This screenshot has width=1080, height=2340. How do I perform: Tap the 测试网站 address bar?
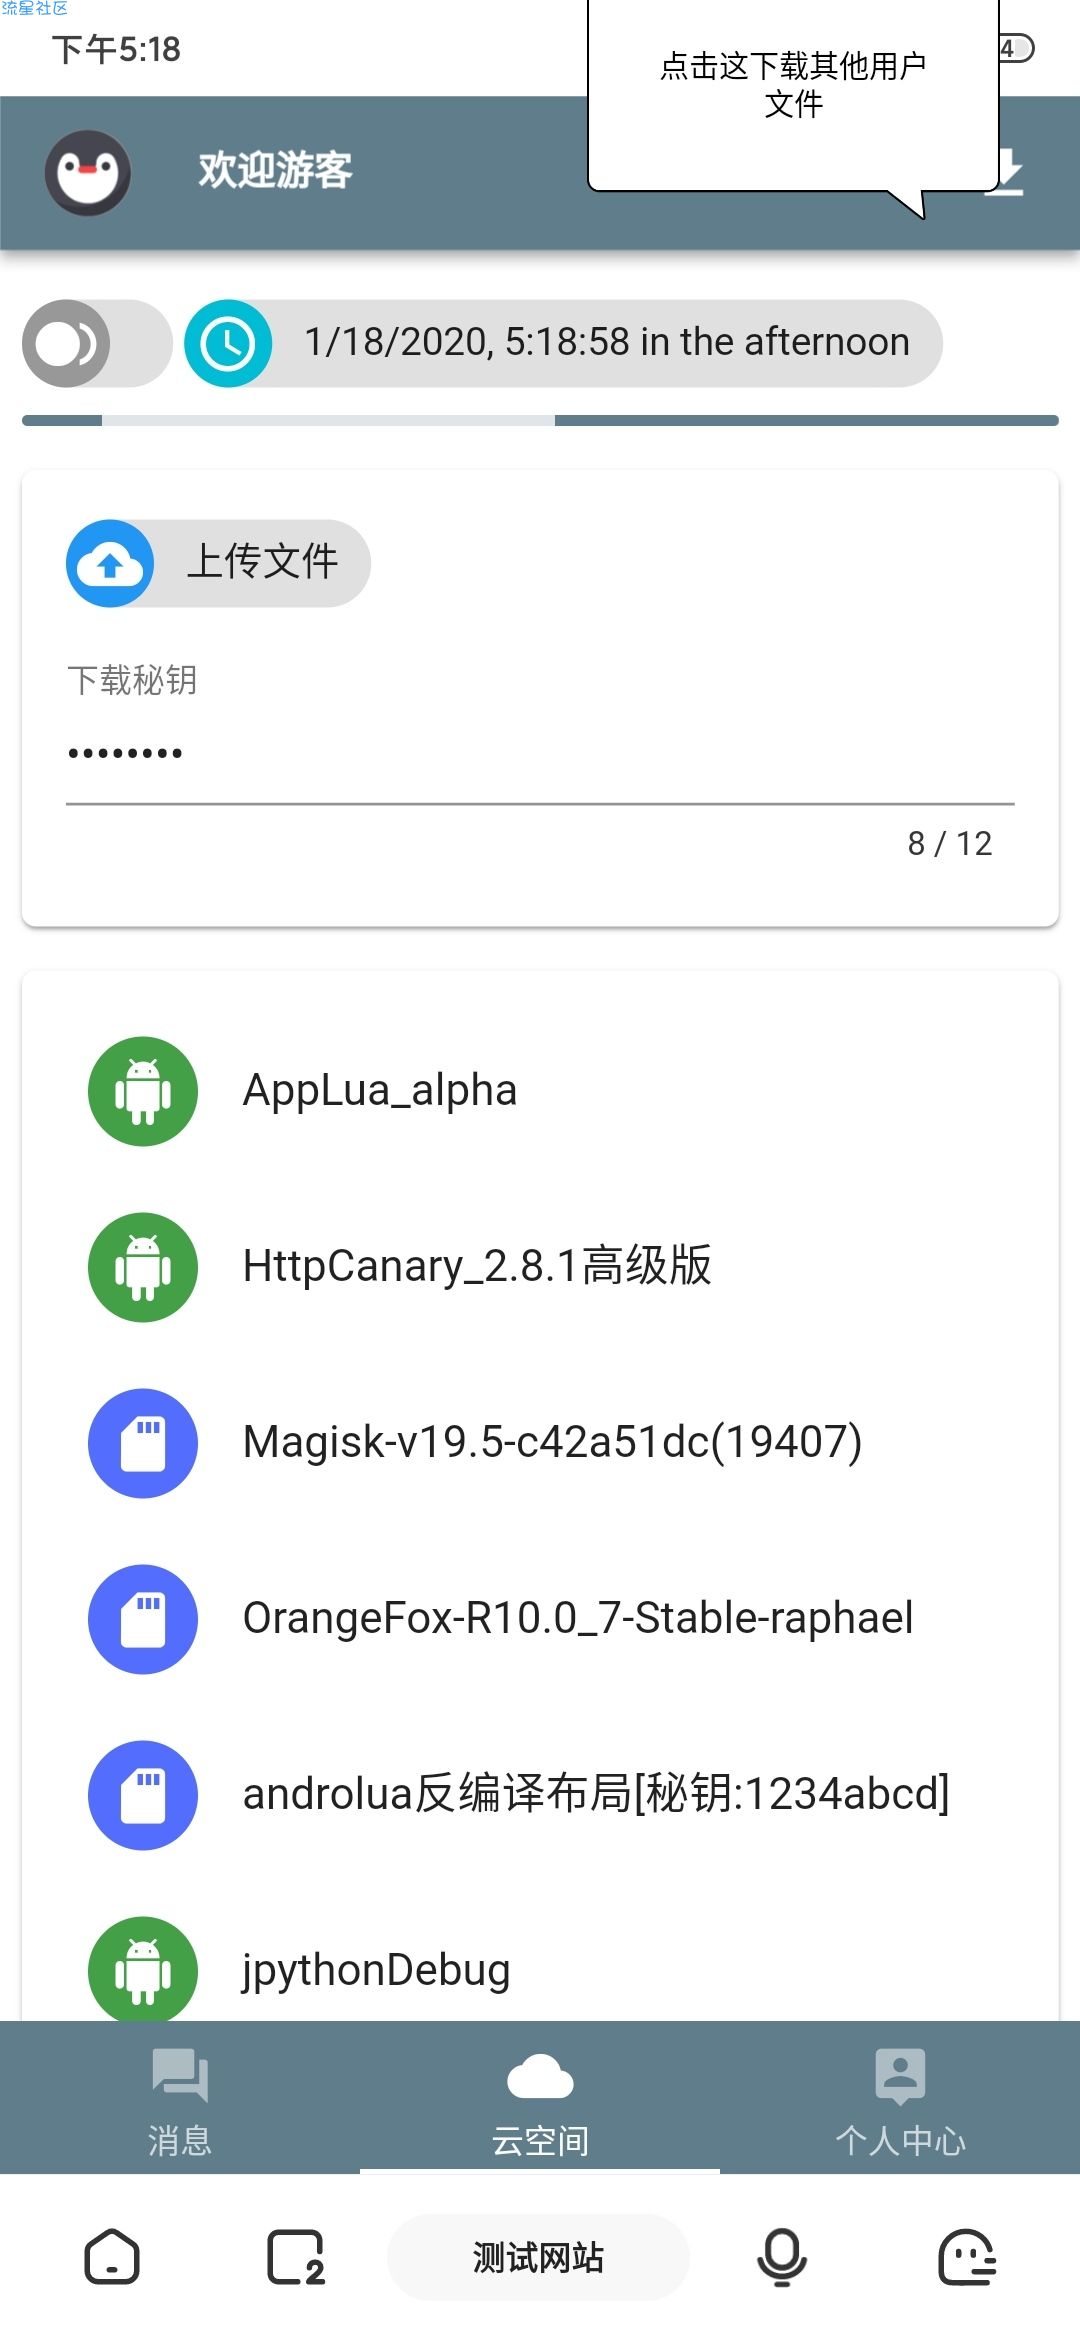coord(538,2257)
